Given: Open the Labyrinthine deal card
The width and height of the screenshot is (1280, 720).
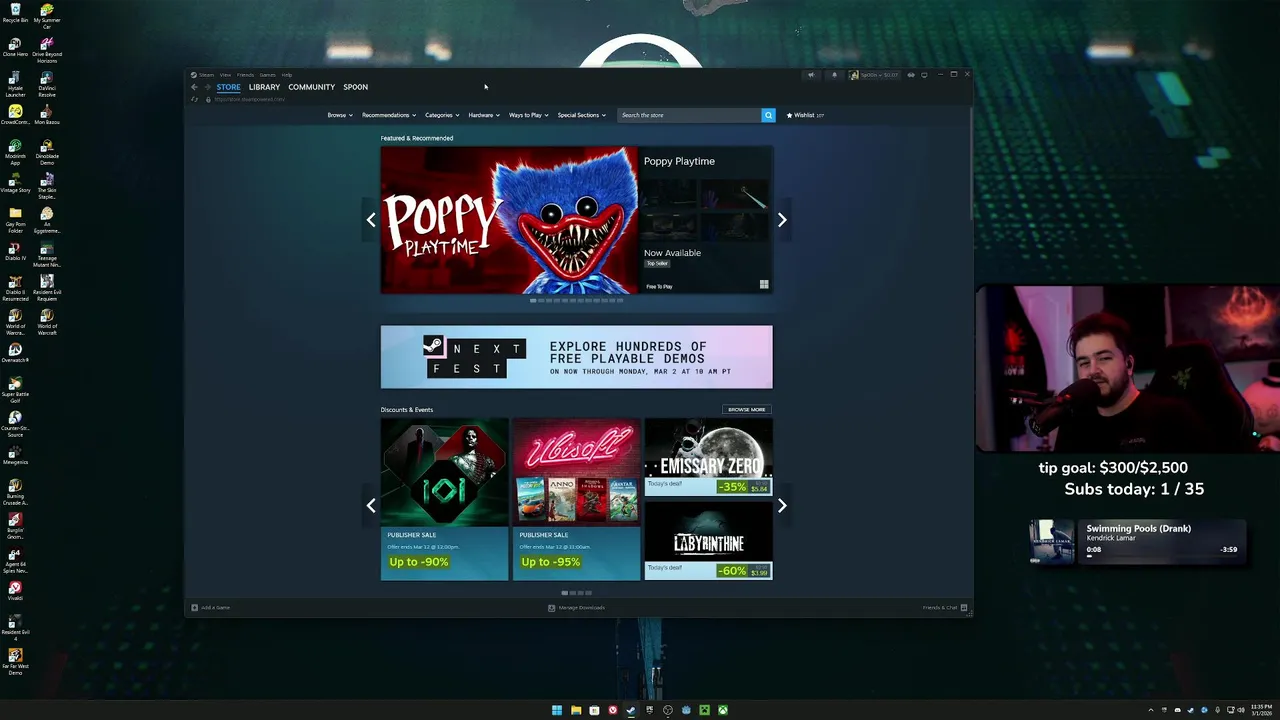Looking at the screenshot, I should click(708, 541).
